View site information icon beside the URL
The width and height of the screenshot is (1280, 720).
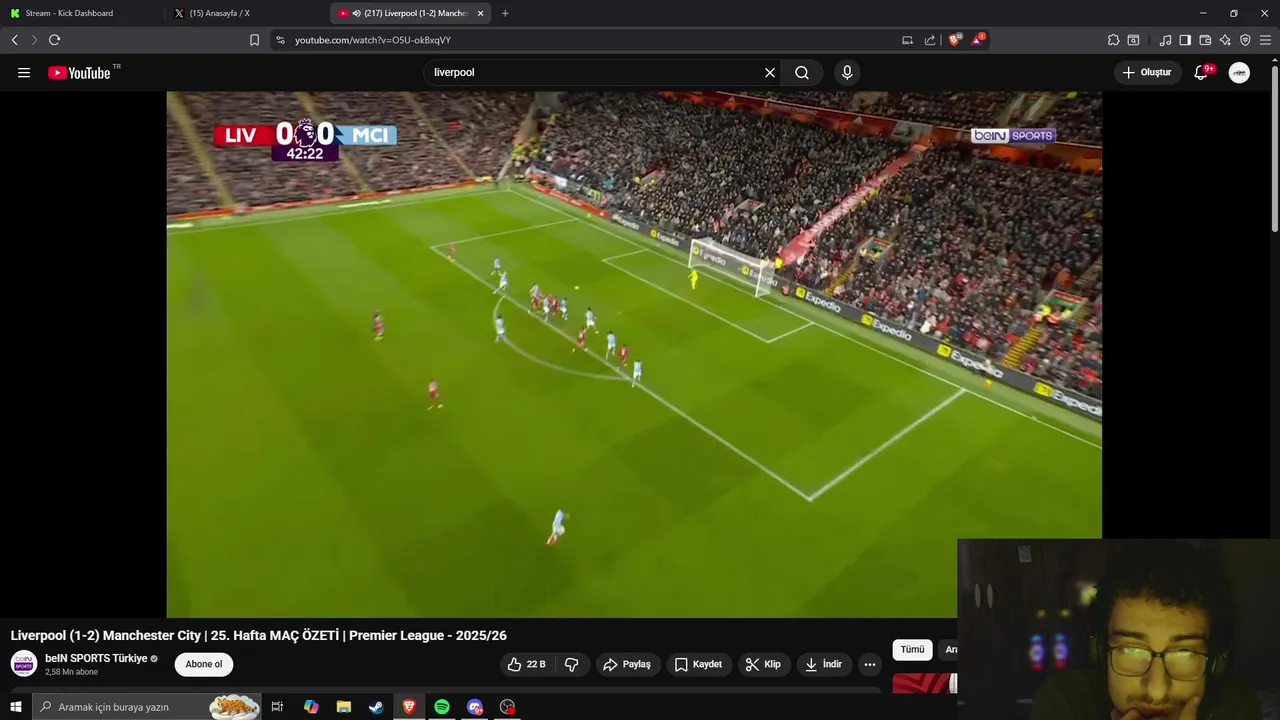(x=280, y=40)
